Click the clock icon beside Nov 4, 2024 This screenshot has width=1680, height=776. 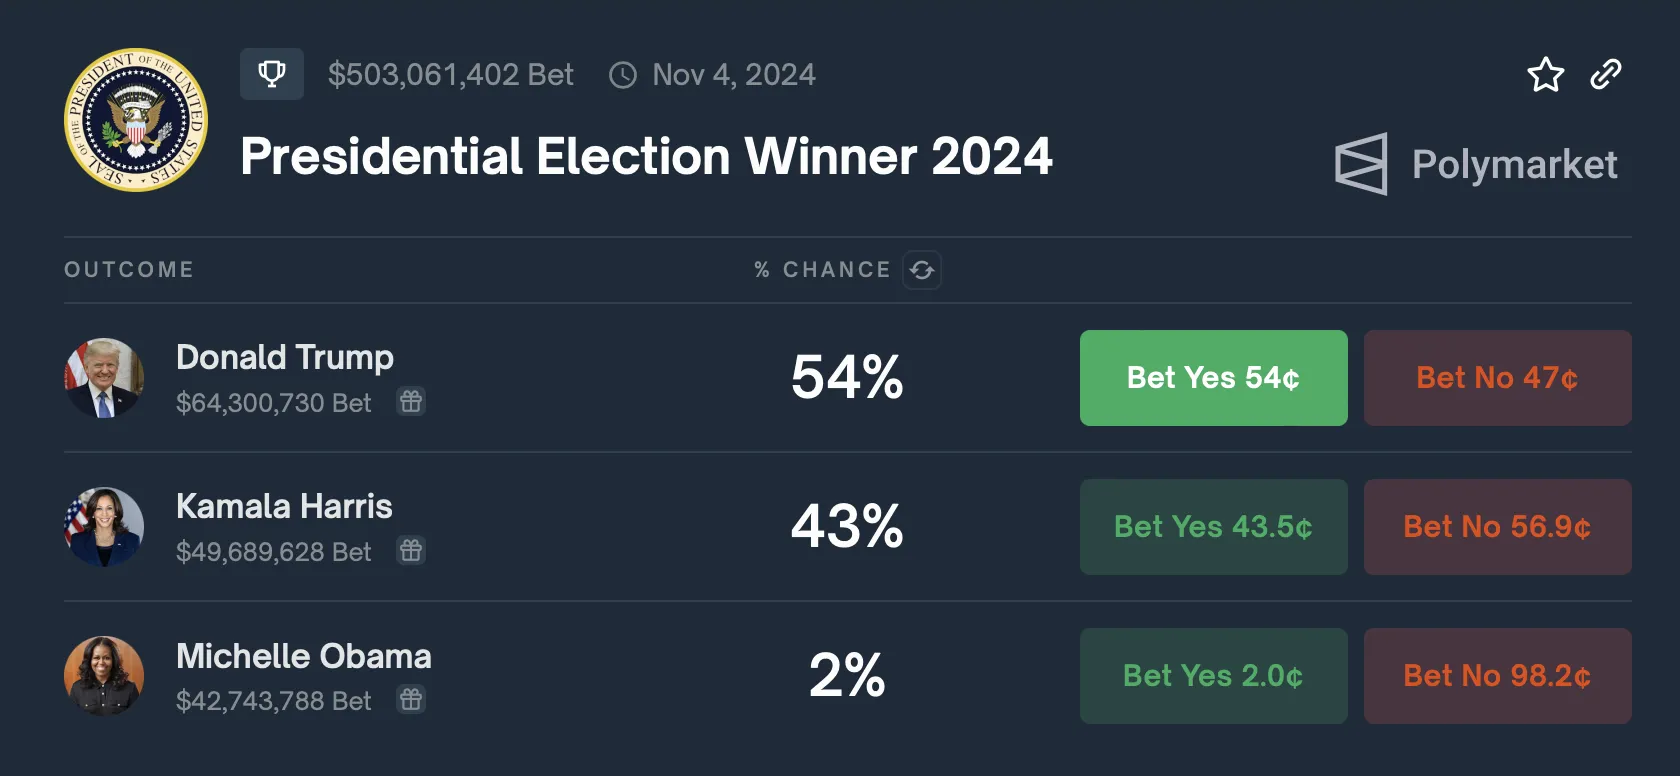tap(623, 75)
